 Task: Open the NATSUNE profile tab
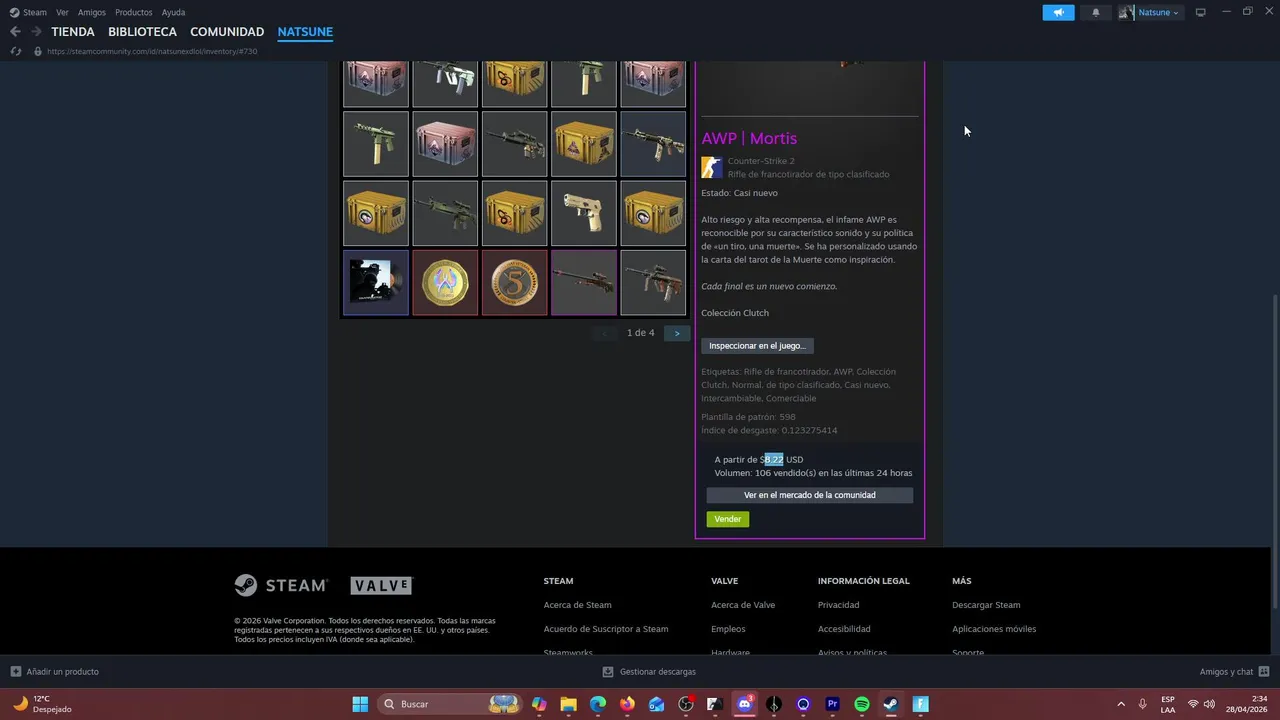[x=305, y=32]
